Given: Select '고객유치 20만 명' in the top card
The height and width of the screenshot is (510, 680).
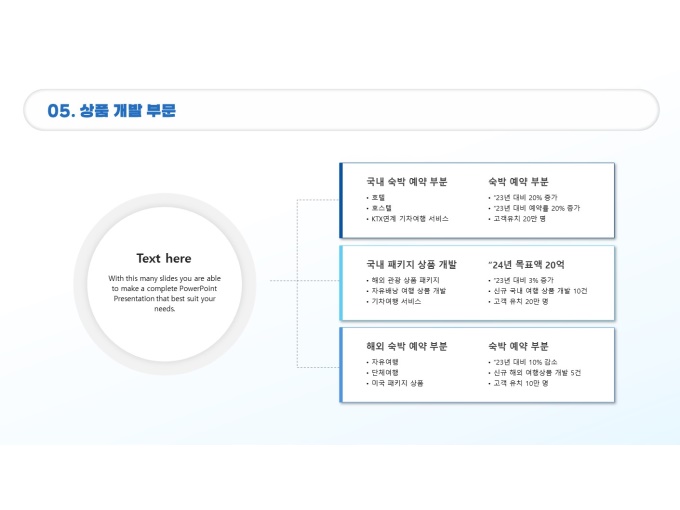Looking at the screenshot, I should coord(520,219).
